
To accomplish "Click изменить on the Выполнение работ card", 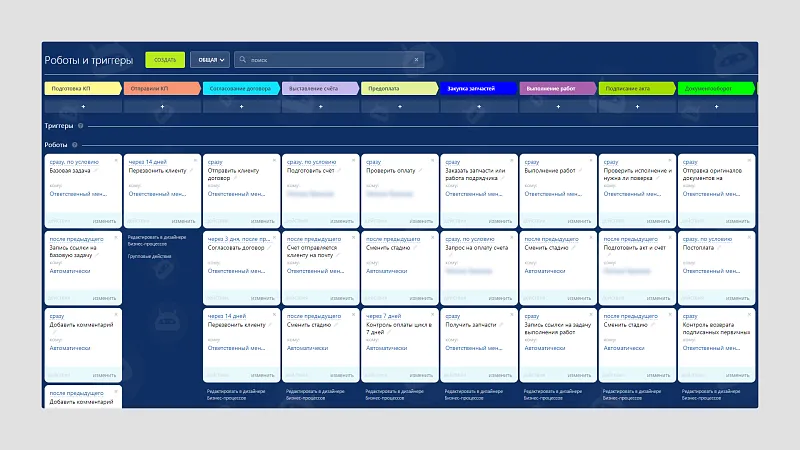I will coord(579,221).
